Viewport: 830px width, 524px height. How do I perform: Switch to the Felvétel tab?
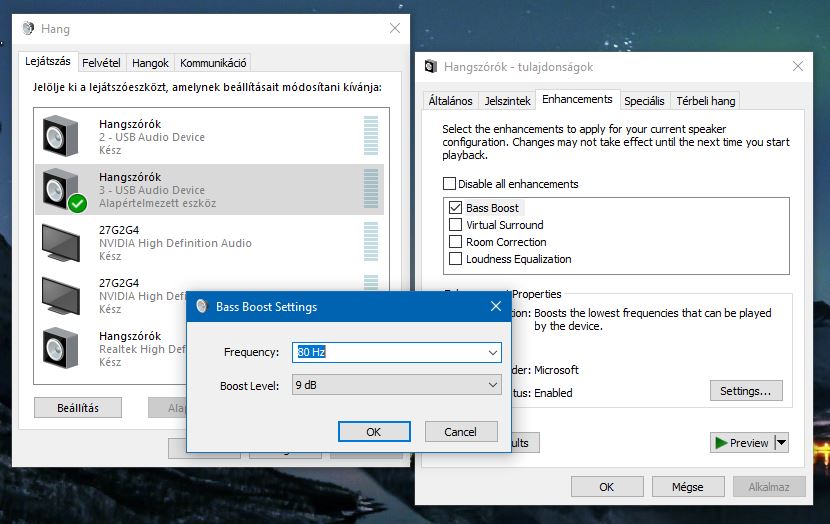pyautogui.click(x=102, y=63)
